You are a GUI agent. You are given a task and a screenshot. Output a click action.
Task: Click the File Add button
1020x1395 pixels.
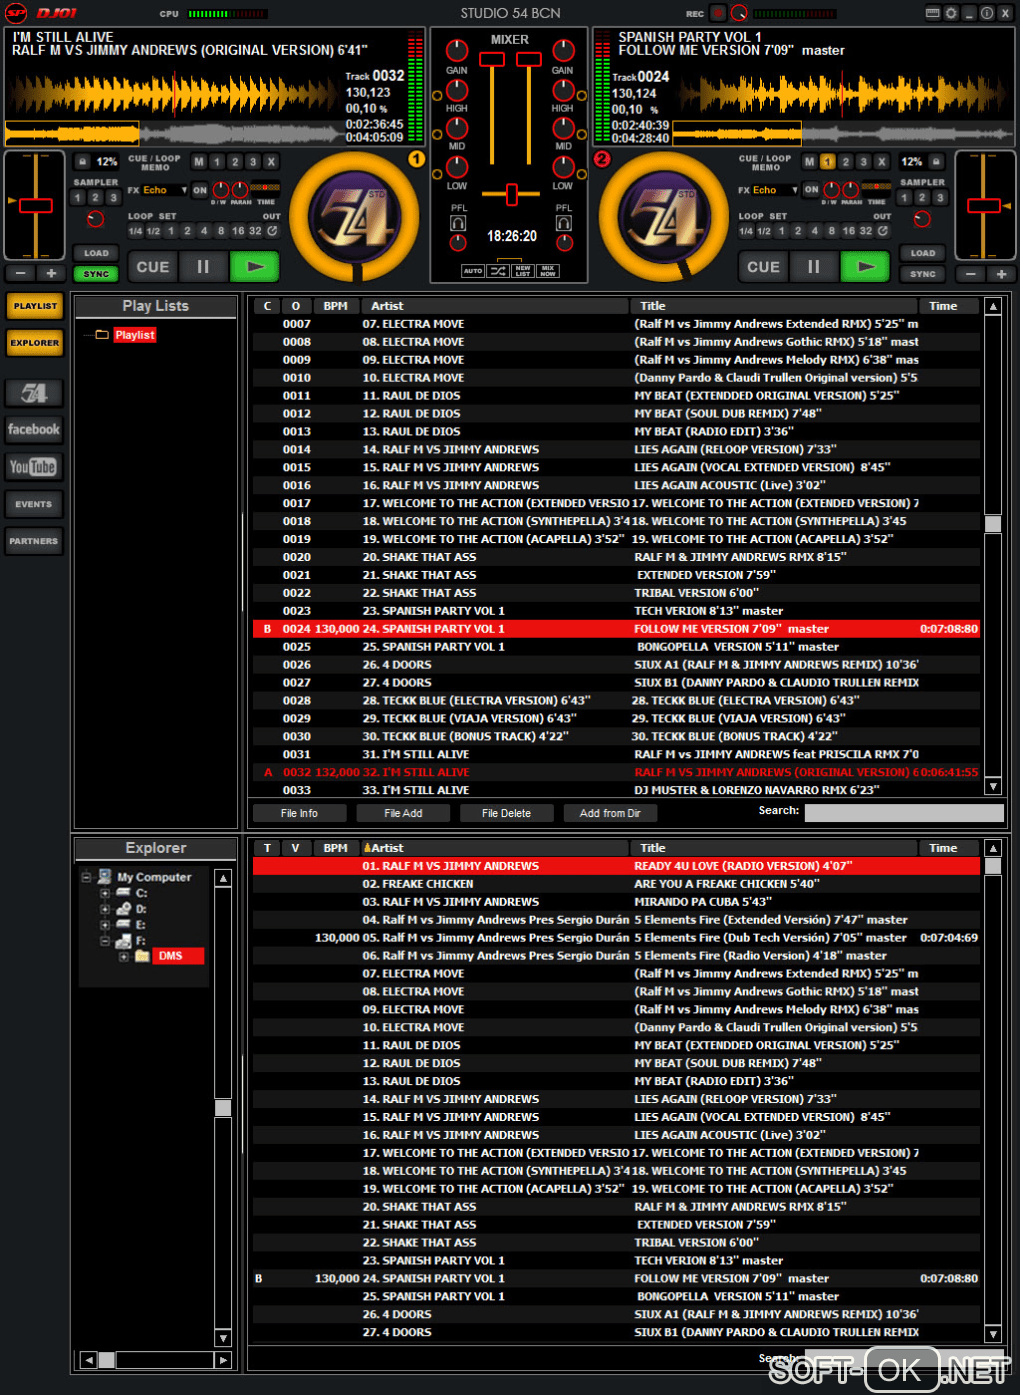click(403, 813)
